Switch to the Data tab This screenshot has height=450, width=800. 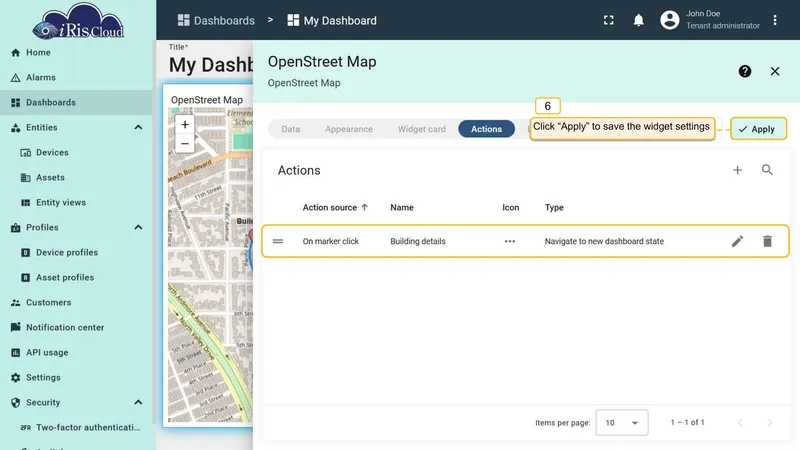click(291, 129)
